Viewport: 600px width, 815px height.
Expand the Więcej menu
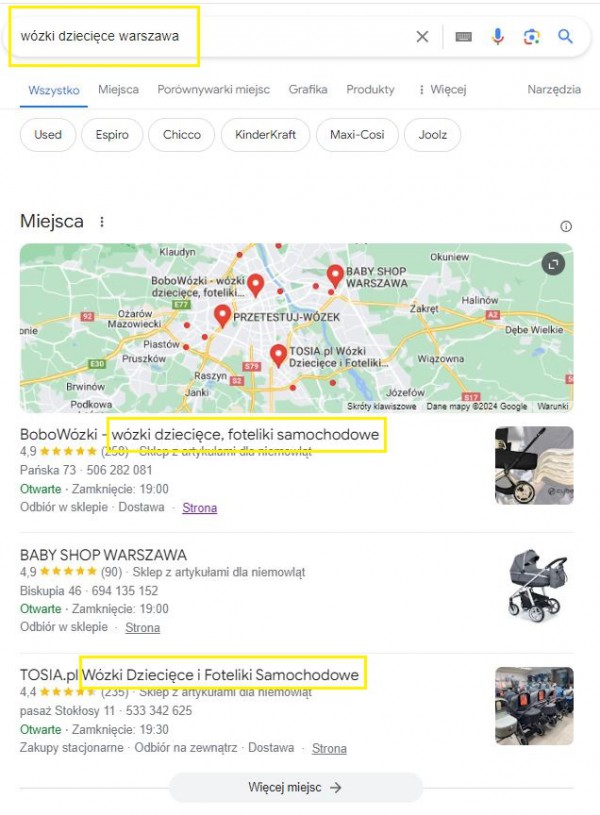coord(443,89)
